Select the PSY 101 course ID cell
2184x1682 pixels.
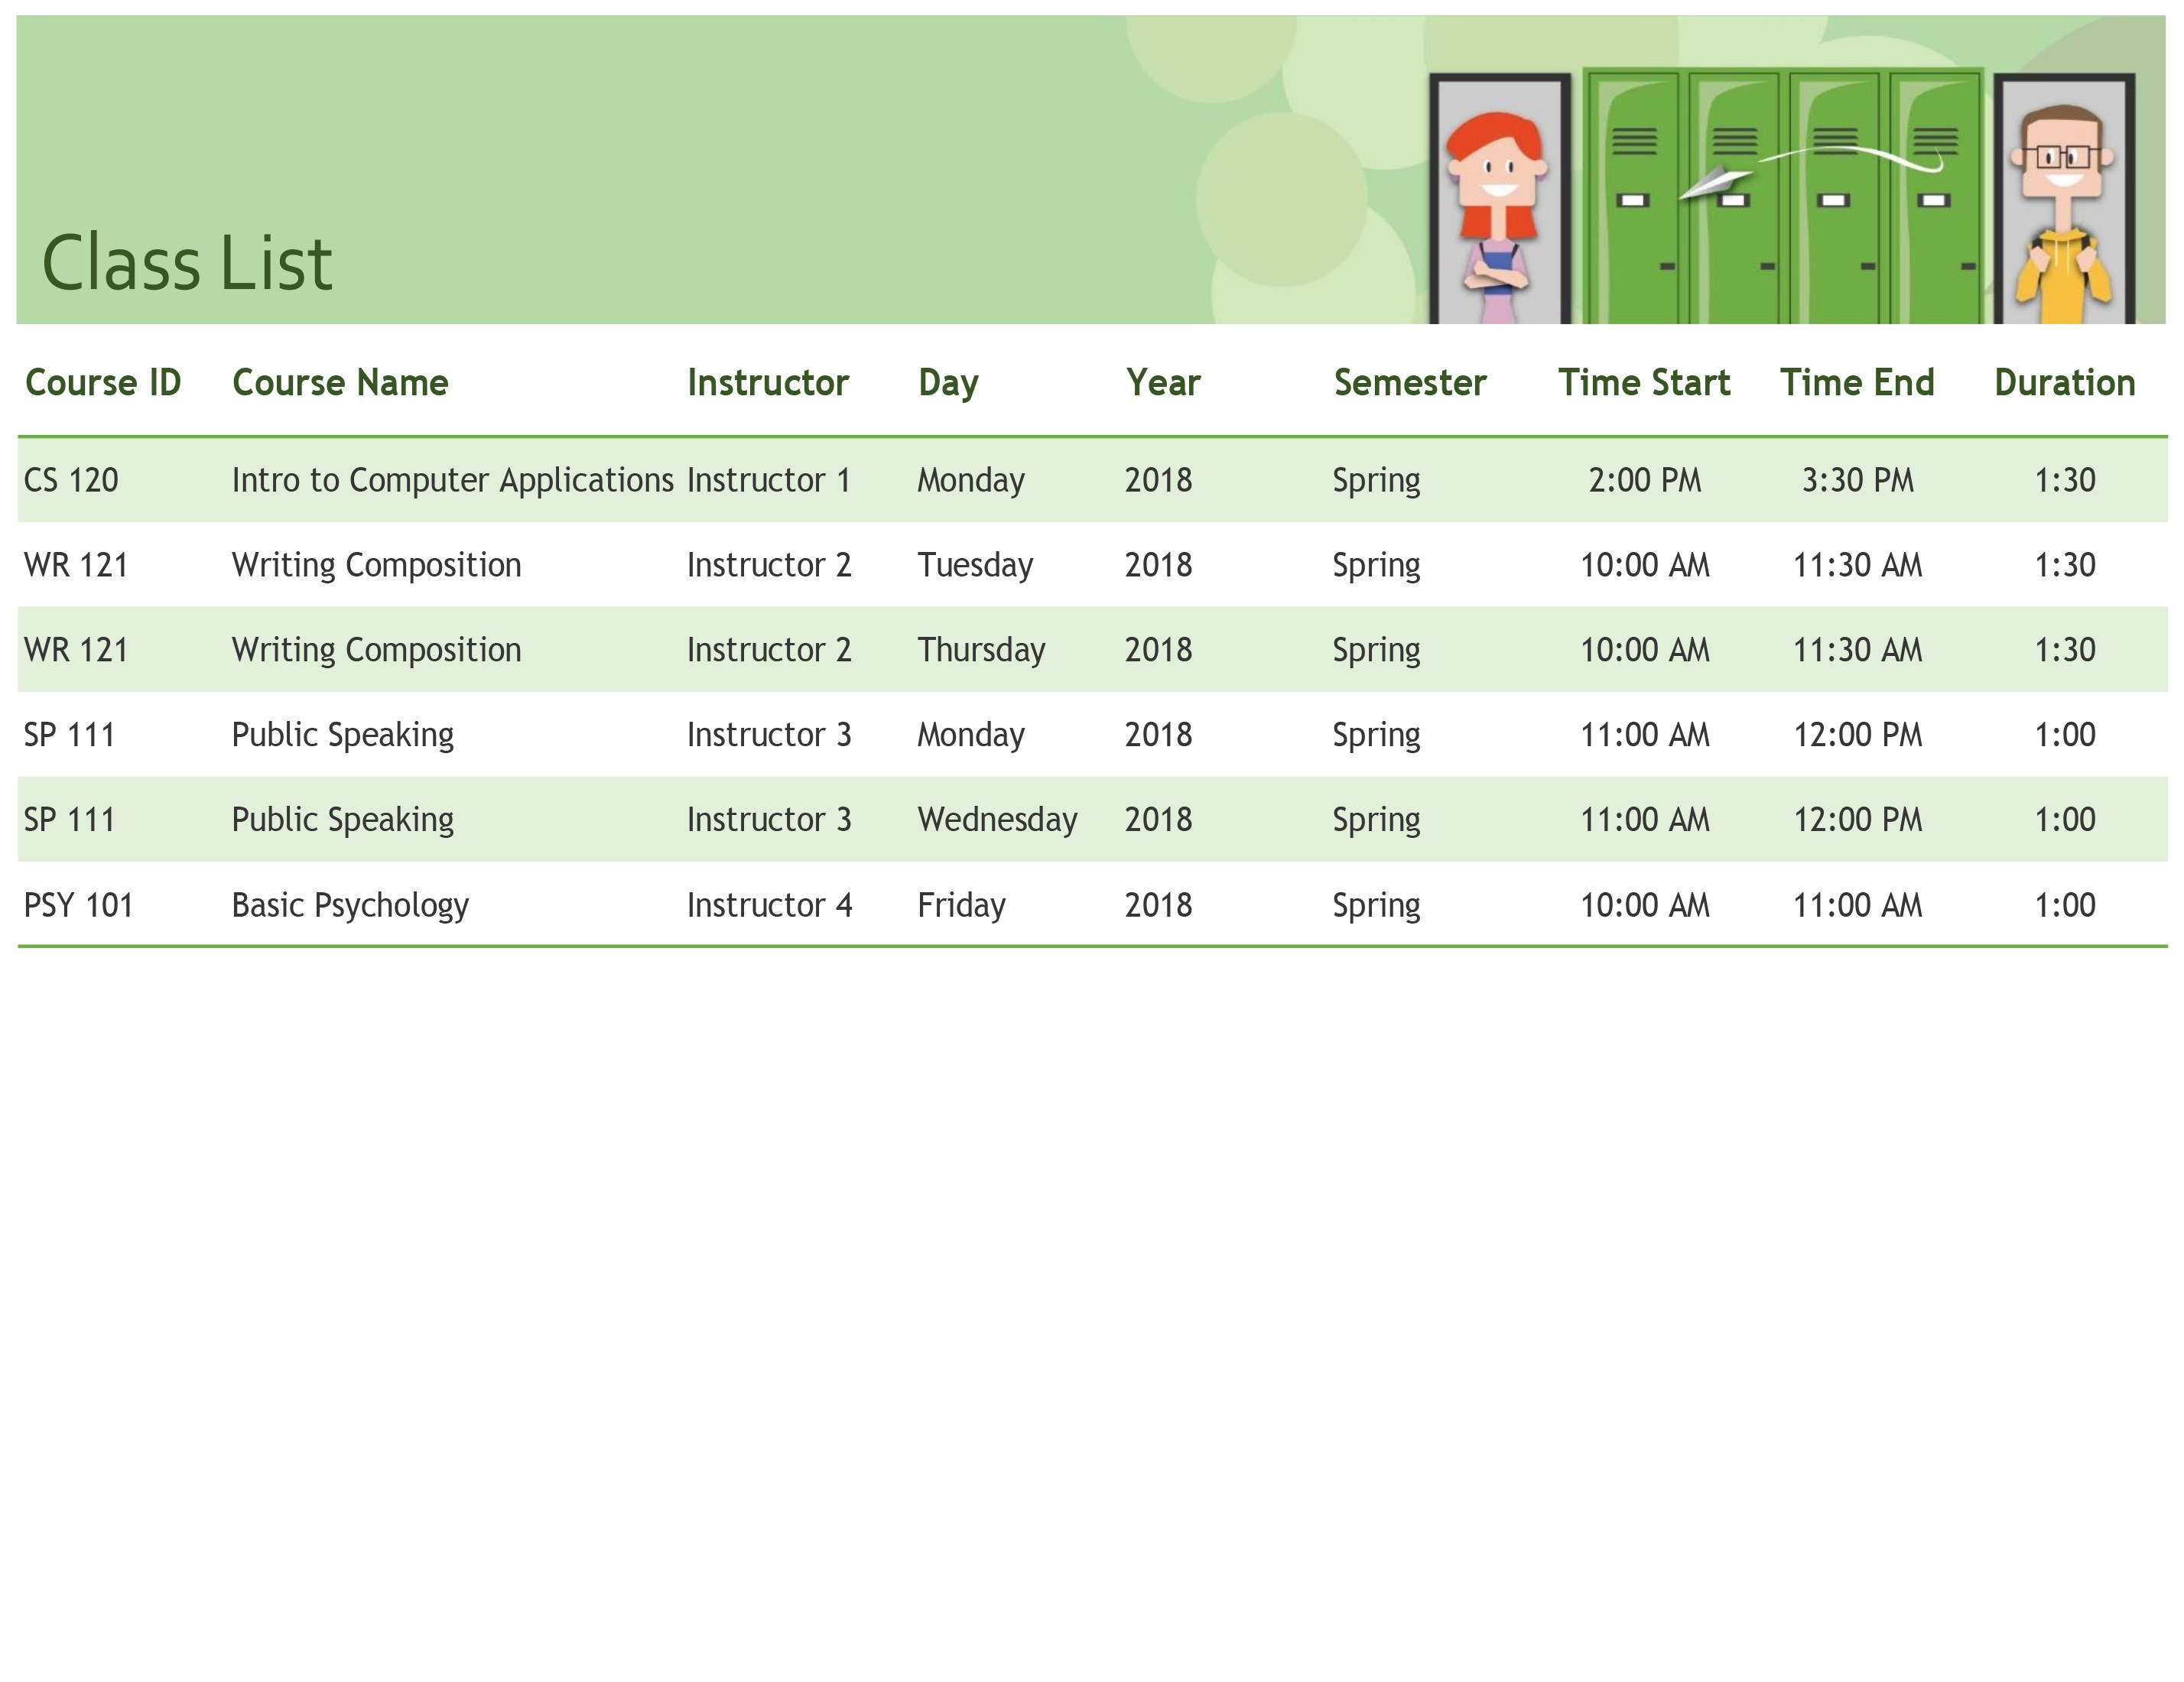pos(78,905)
